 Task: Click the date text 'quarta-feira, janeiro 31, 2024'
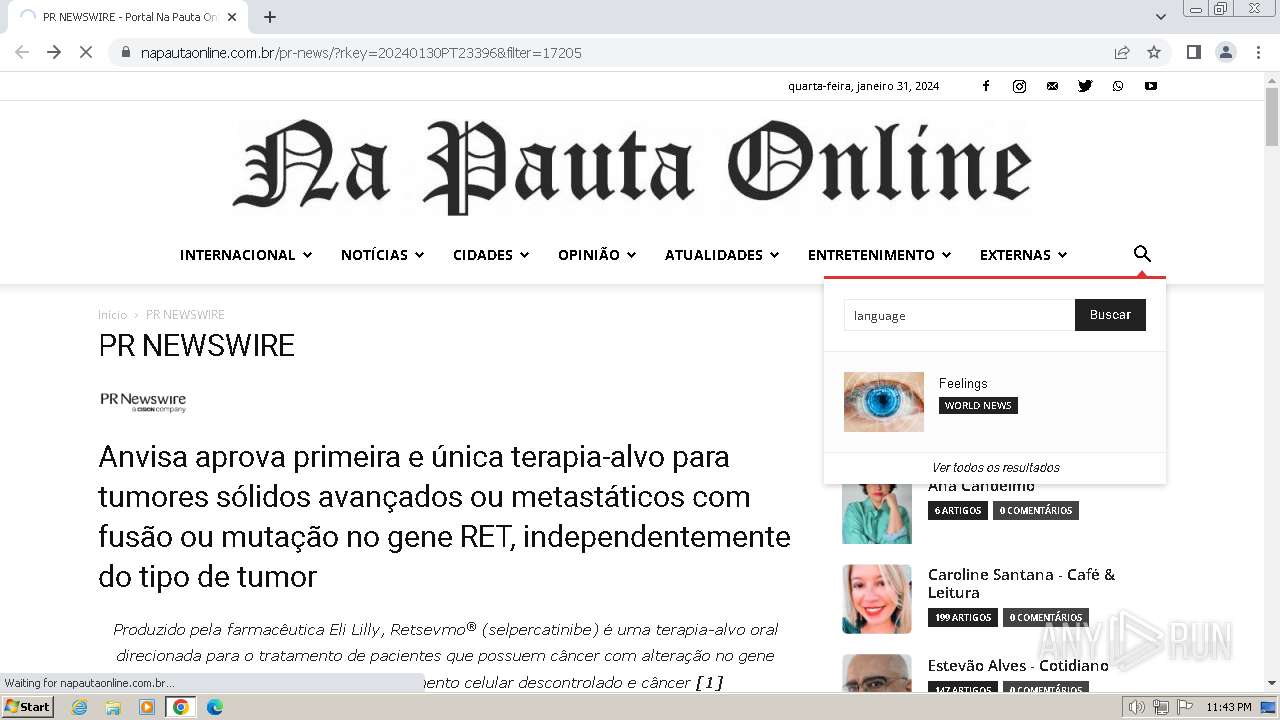[x=863, y=86]
